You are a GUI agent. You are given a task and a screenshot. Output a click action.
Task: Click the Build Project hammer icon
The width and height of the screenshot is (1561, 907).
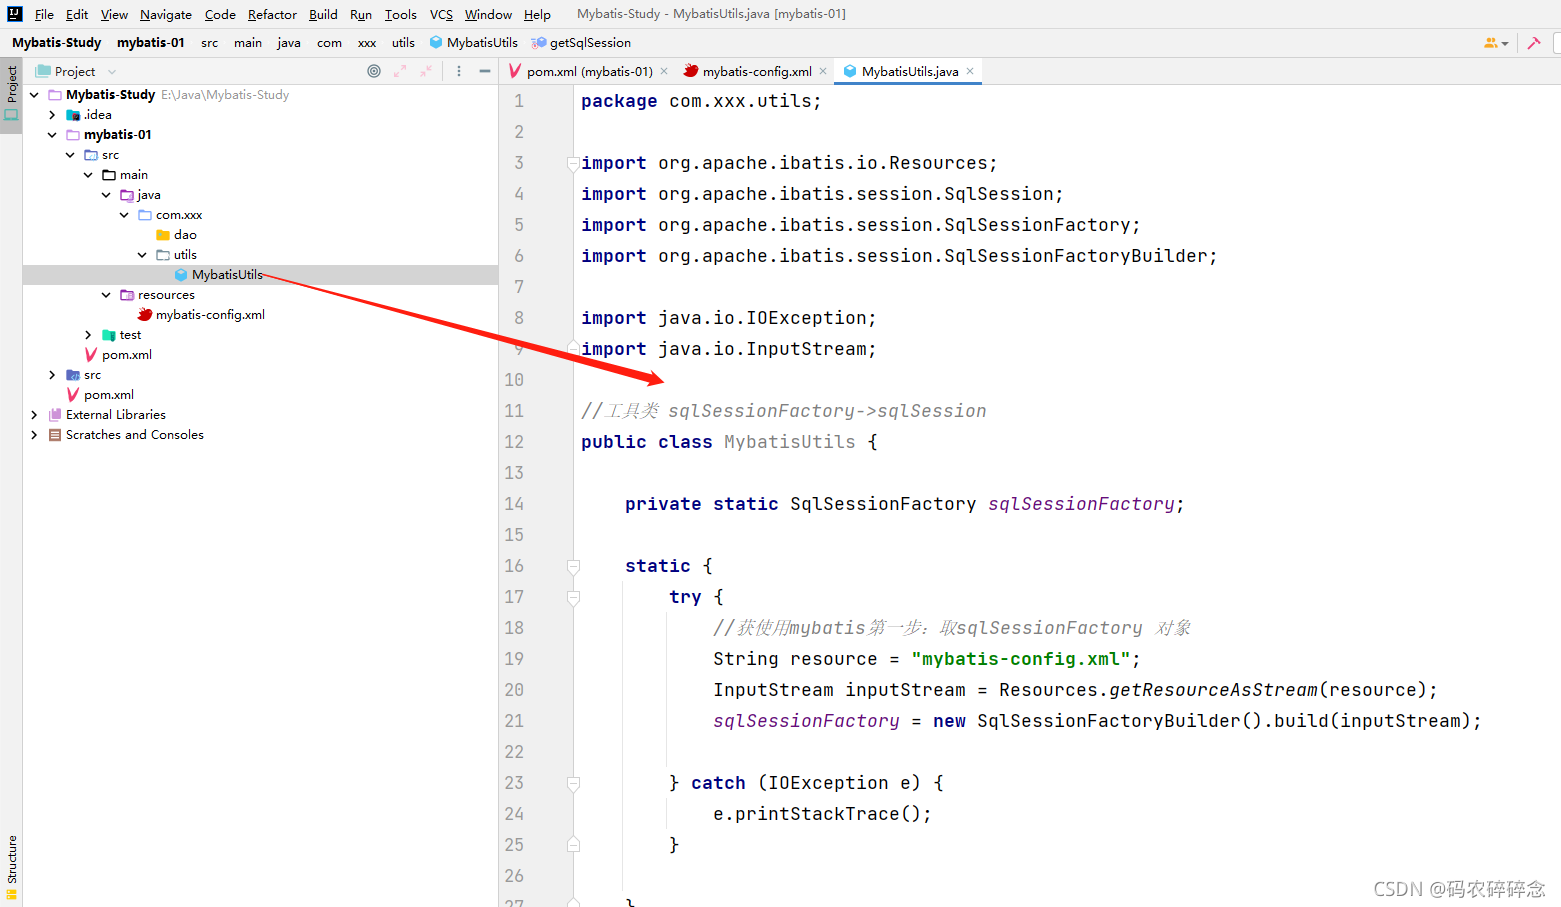[x=1534, y=43]
